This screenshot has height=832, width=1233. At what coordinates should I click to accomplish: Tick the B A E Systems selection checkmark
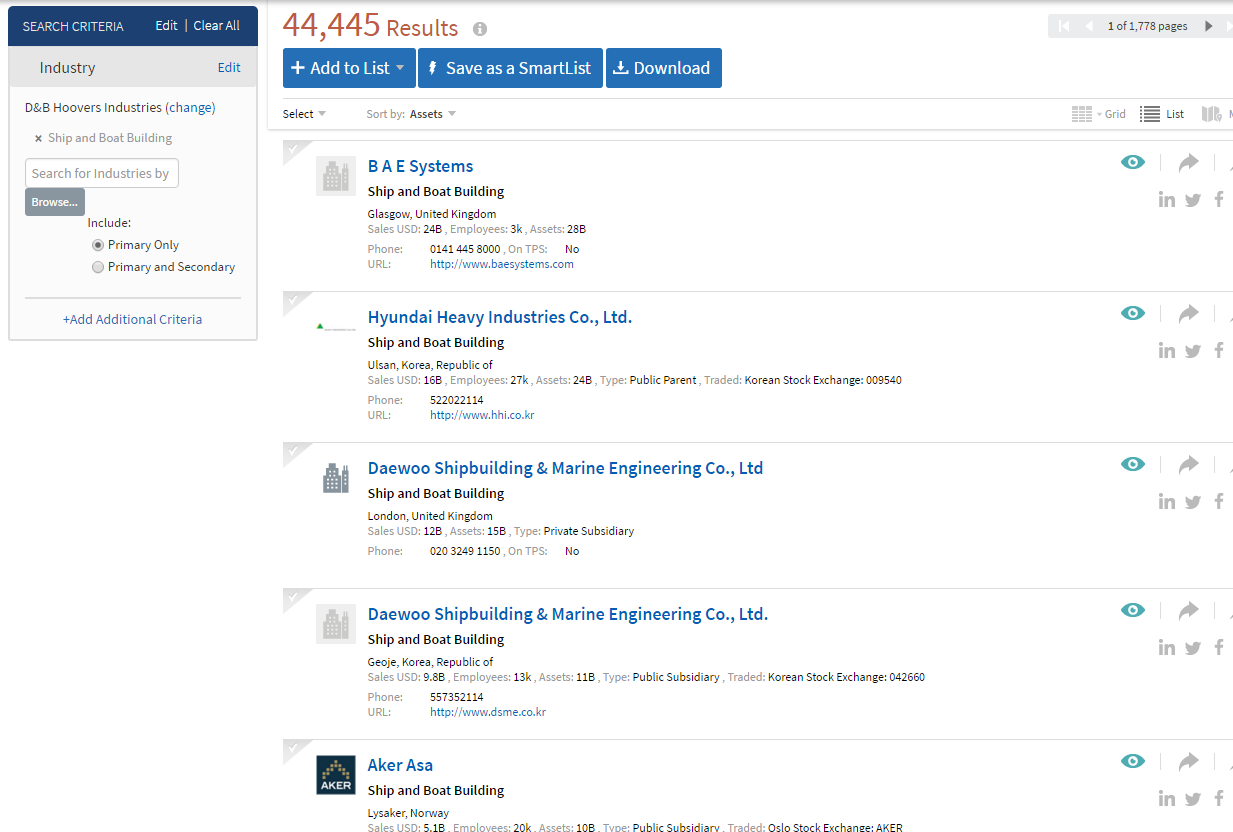[293, 150]
